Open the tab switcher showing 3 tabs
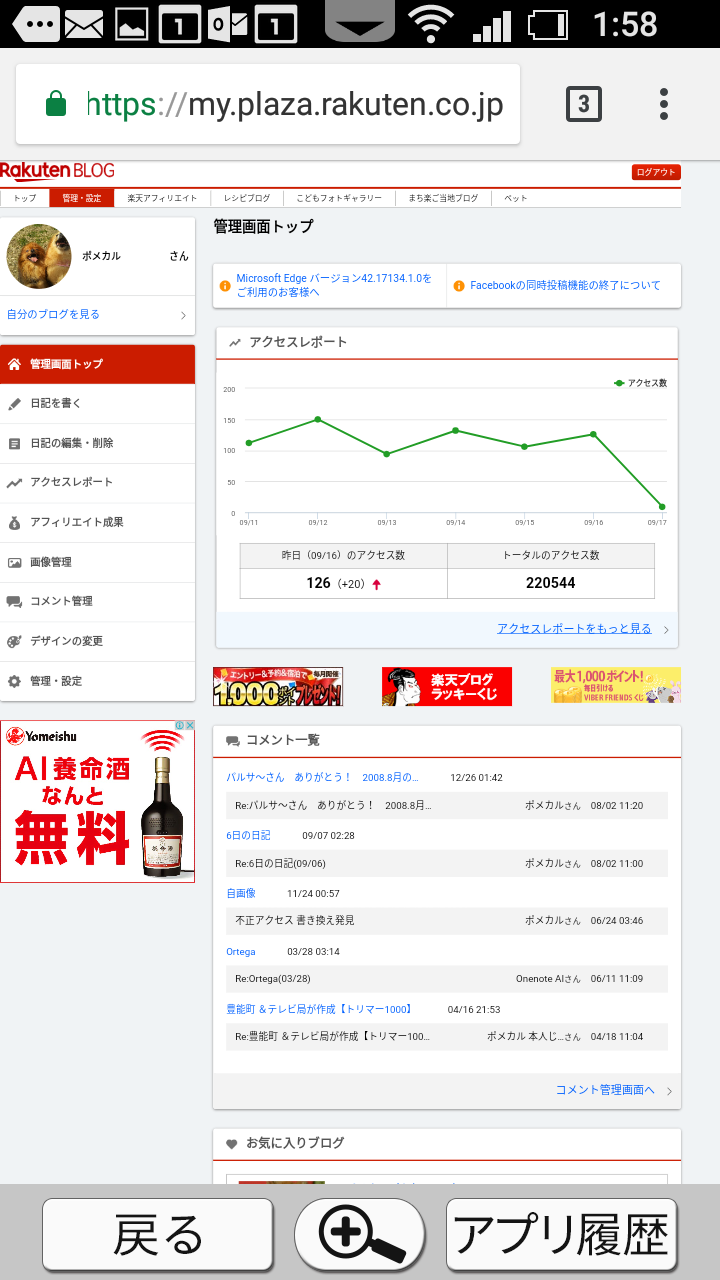This screenshot has height=1280, width=720. click(x=584, y=104)
